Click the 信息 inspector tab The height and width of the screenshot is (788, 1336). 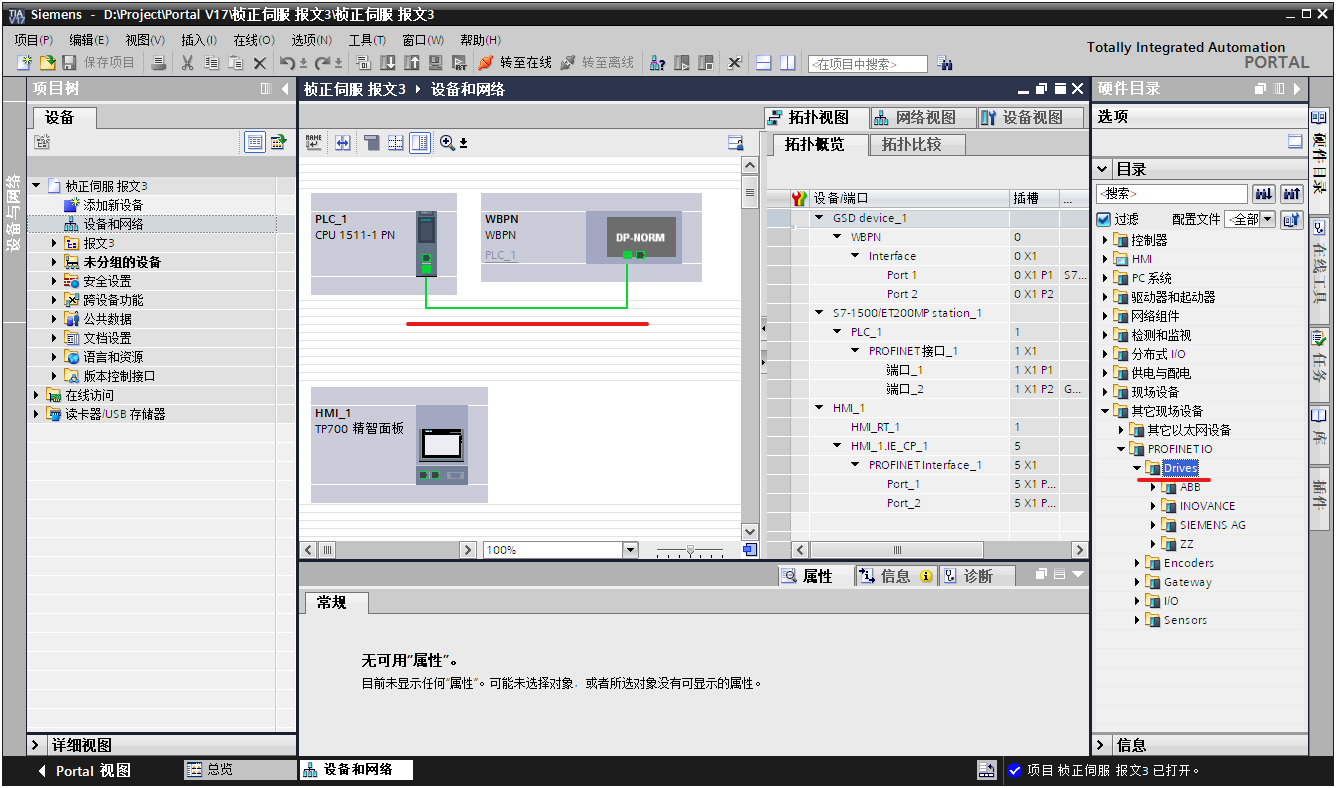click(896, 576)
